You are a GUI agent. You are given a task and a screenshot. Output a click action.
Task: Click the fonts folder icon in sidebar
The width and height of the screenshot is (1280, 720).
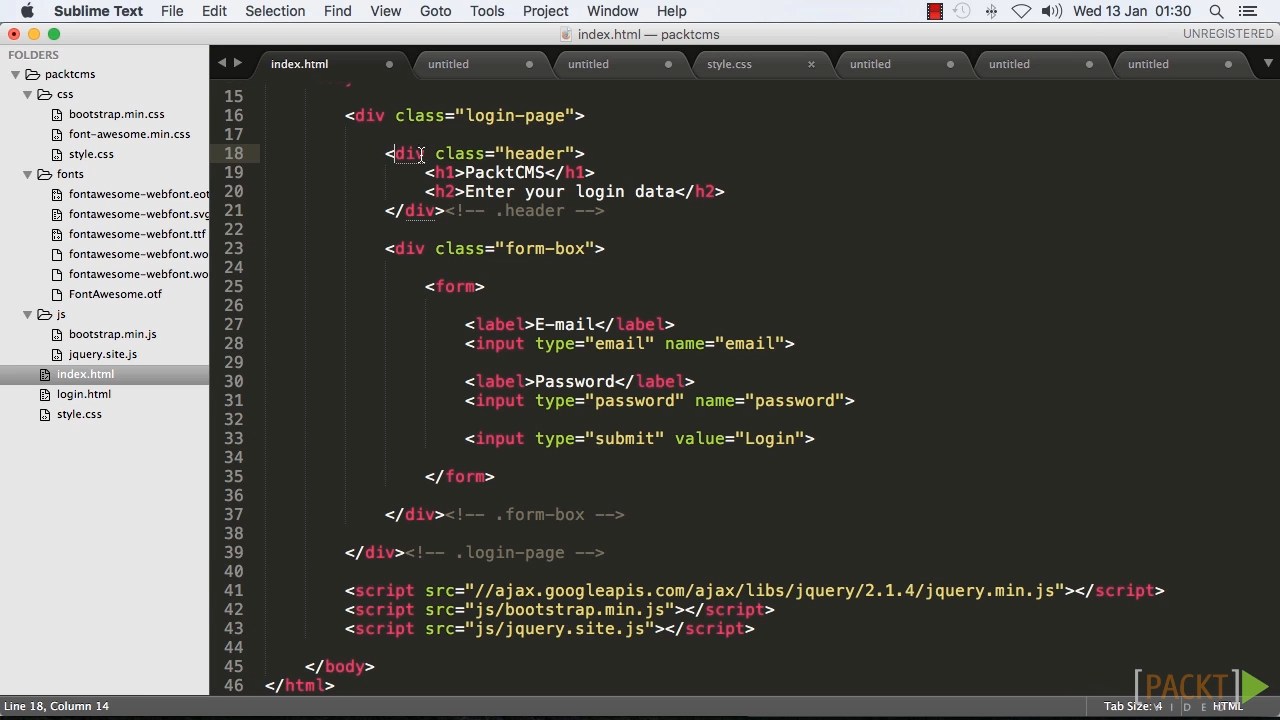[x=44, y=174]
